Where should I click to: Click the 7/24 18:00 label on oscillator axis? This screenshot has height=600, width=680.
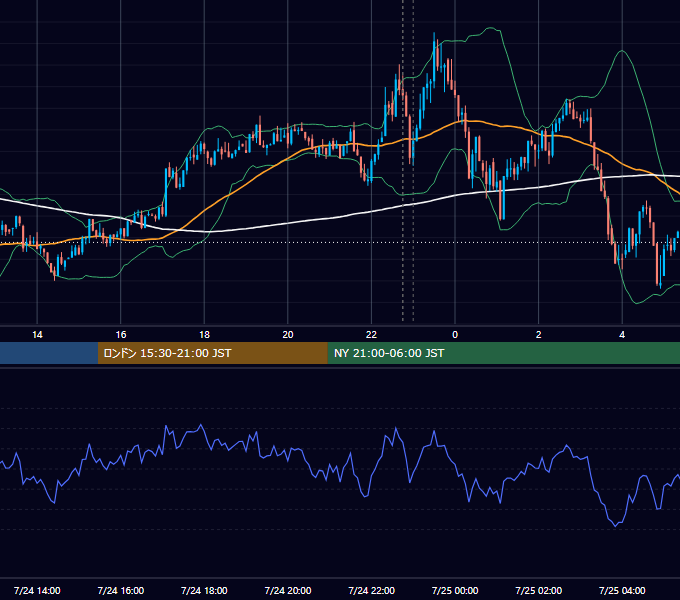(204, 590)
